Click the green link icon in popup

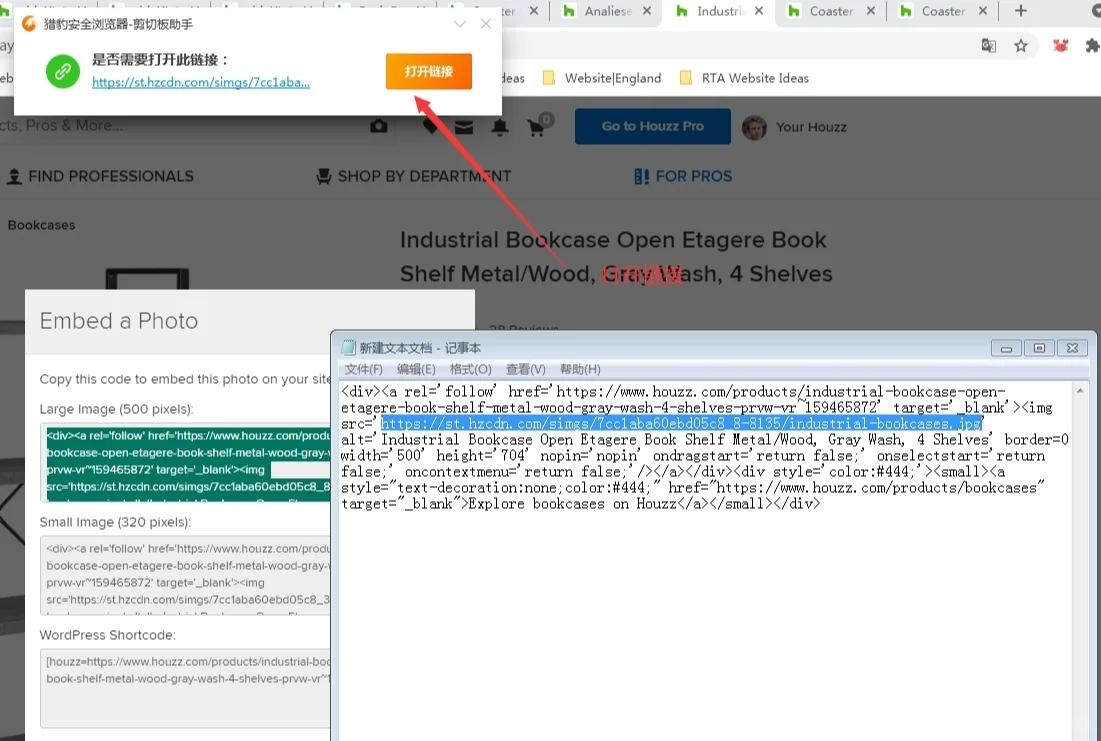pyautogui.click(x=62, y=71)
